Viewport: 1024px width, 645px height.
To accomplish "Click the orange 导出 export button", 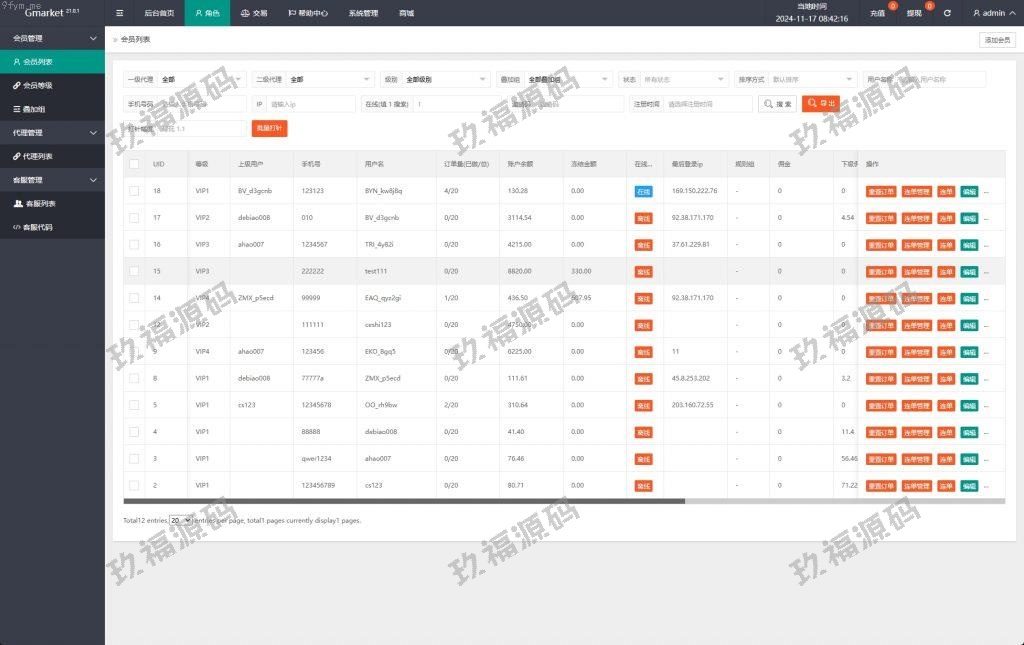I will (x=821, y=103).
